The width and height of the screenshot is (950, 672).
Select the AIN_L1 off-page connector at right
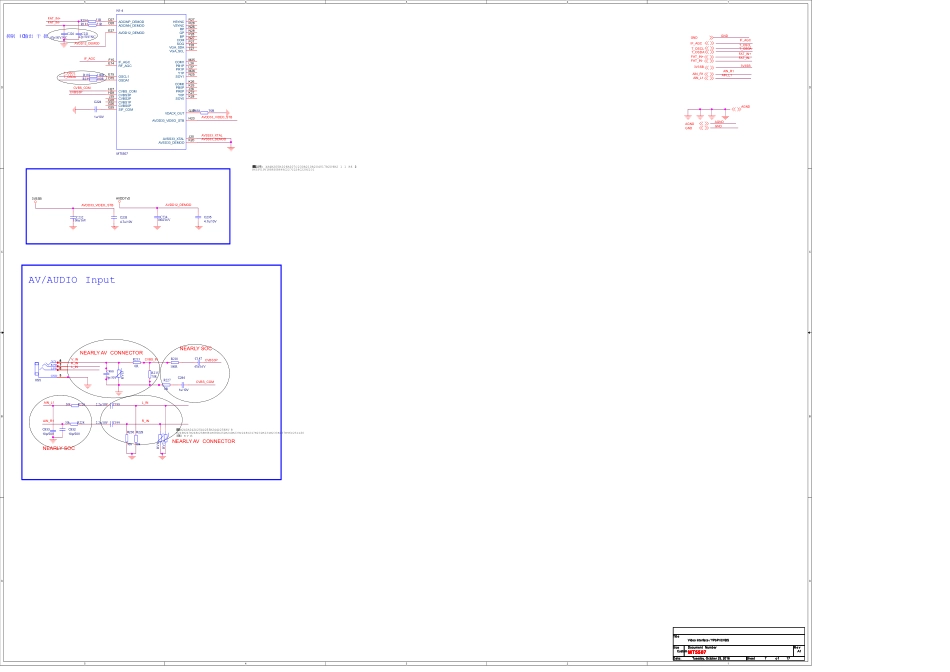point(709,77)
